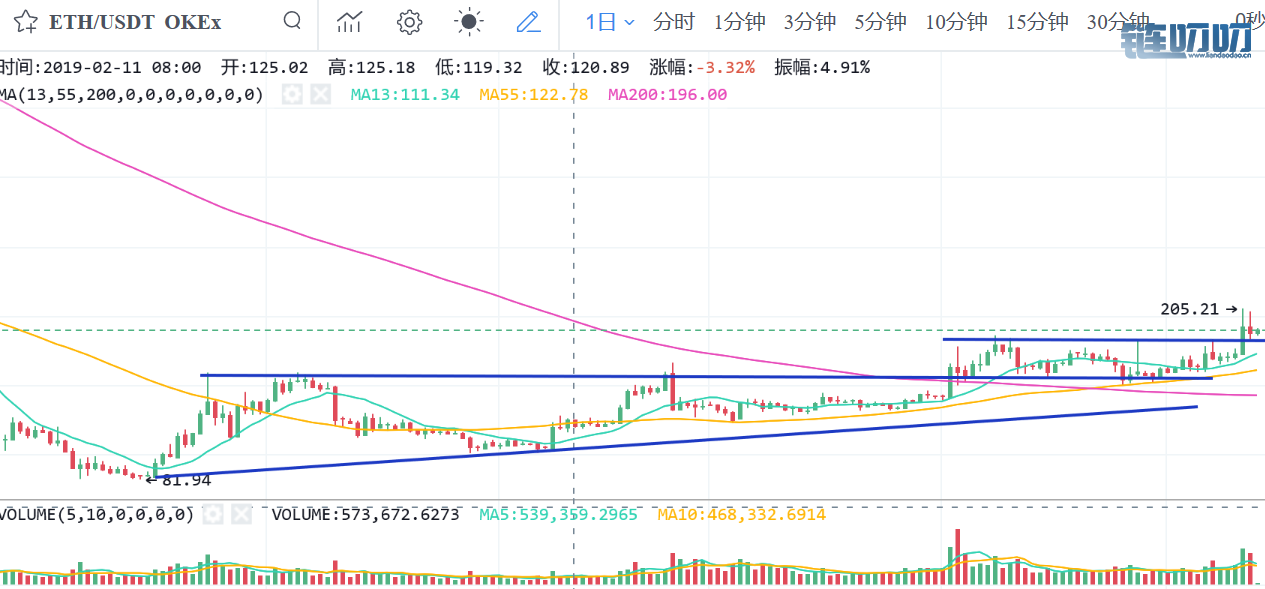Remove the MA indicator with X icon

click(320, 95)
